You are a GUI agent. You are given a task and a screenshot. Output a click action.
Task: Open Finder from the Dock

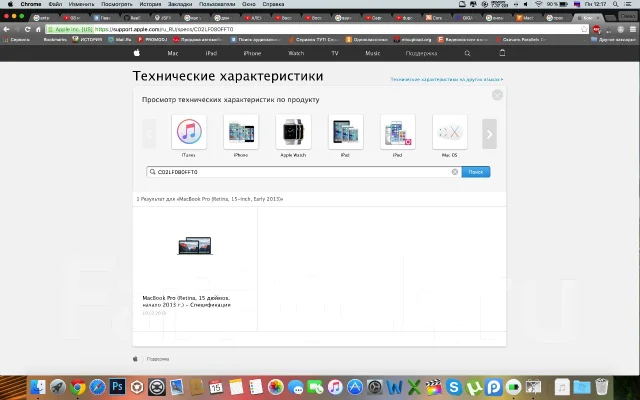(x=38, y=387)
